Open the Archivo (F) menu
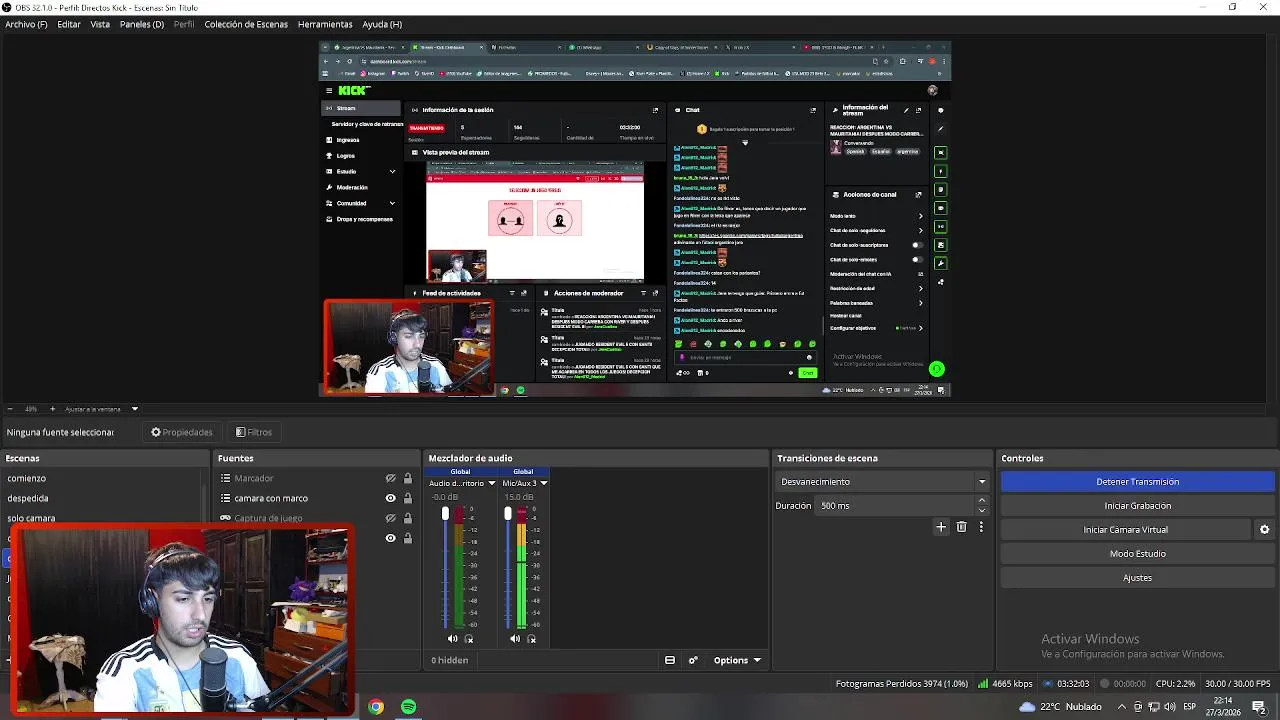 tap(26, 24)
